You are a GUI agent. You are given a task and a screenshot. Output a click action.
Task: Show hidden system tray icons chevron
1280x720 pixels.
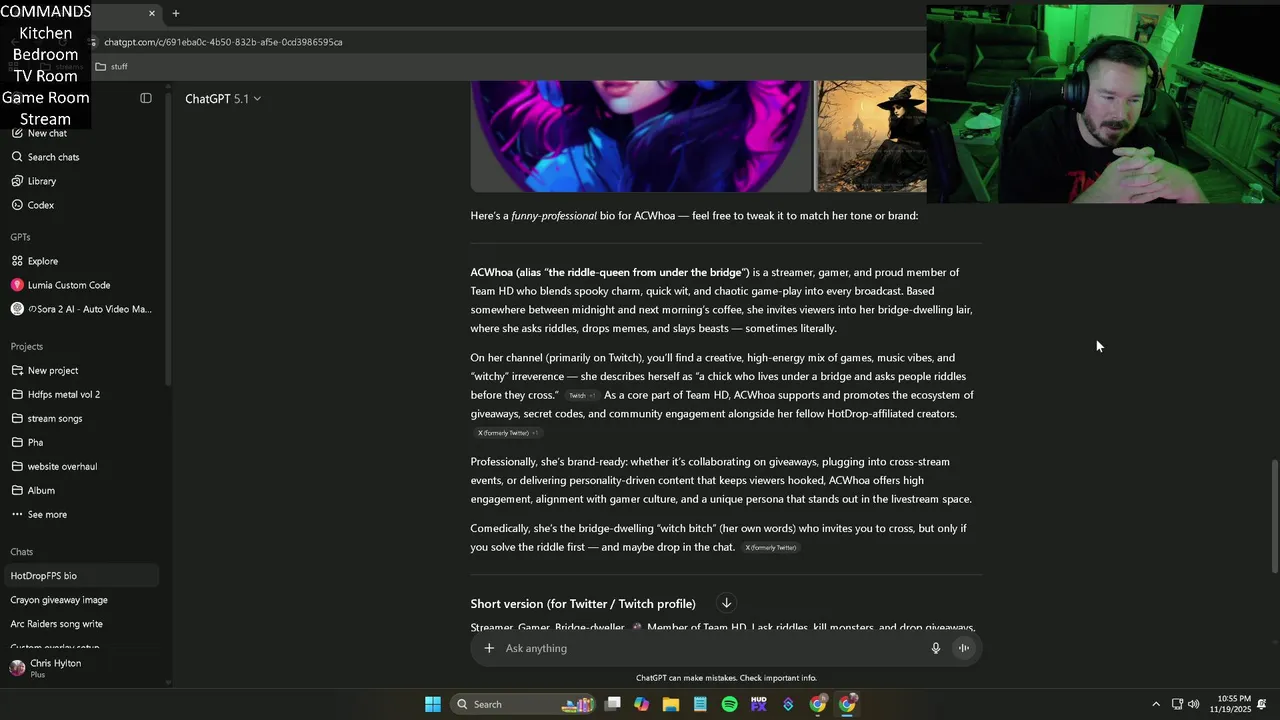(x=1156, y=704)
